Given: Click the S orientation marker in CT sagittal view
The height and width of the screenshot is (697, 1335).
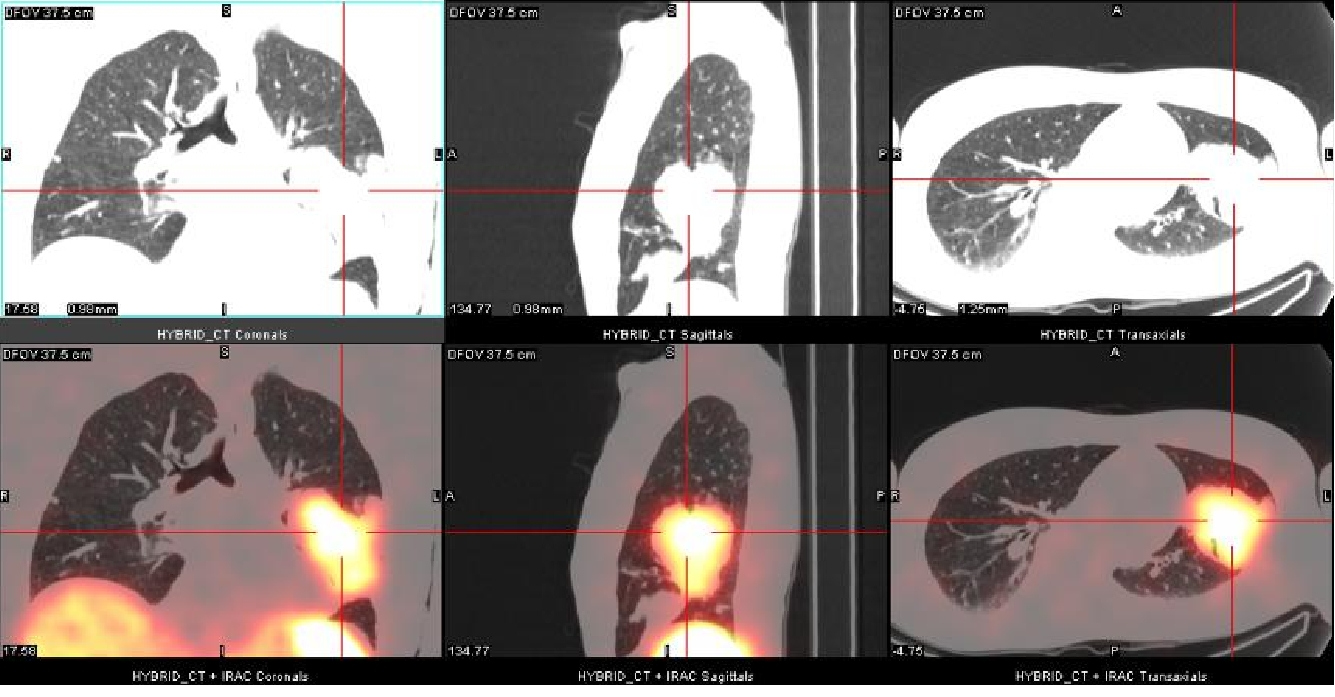Looking at the screenshot, I should pos(671,10).
